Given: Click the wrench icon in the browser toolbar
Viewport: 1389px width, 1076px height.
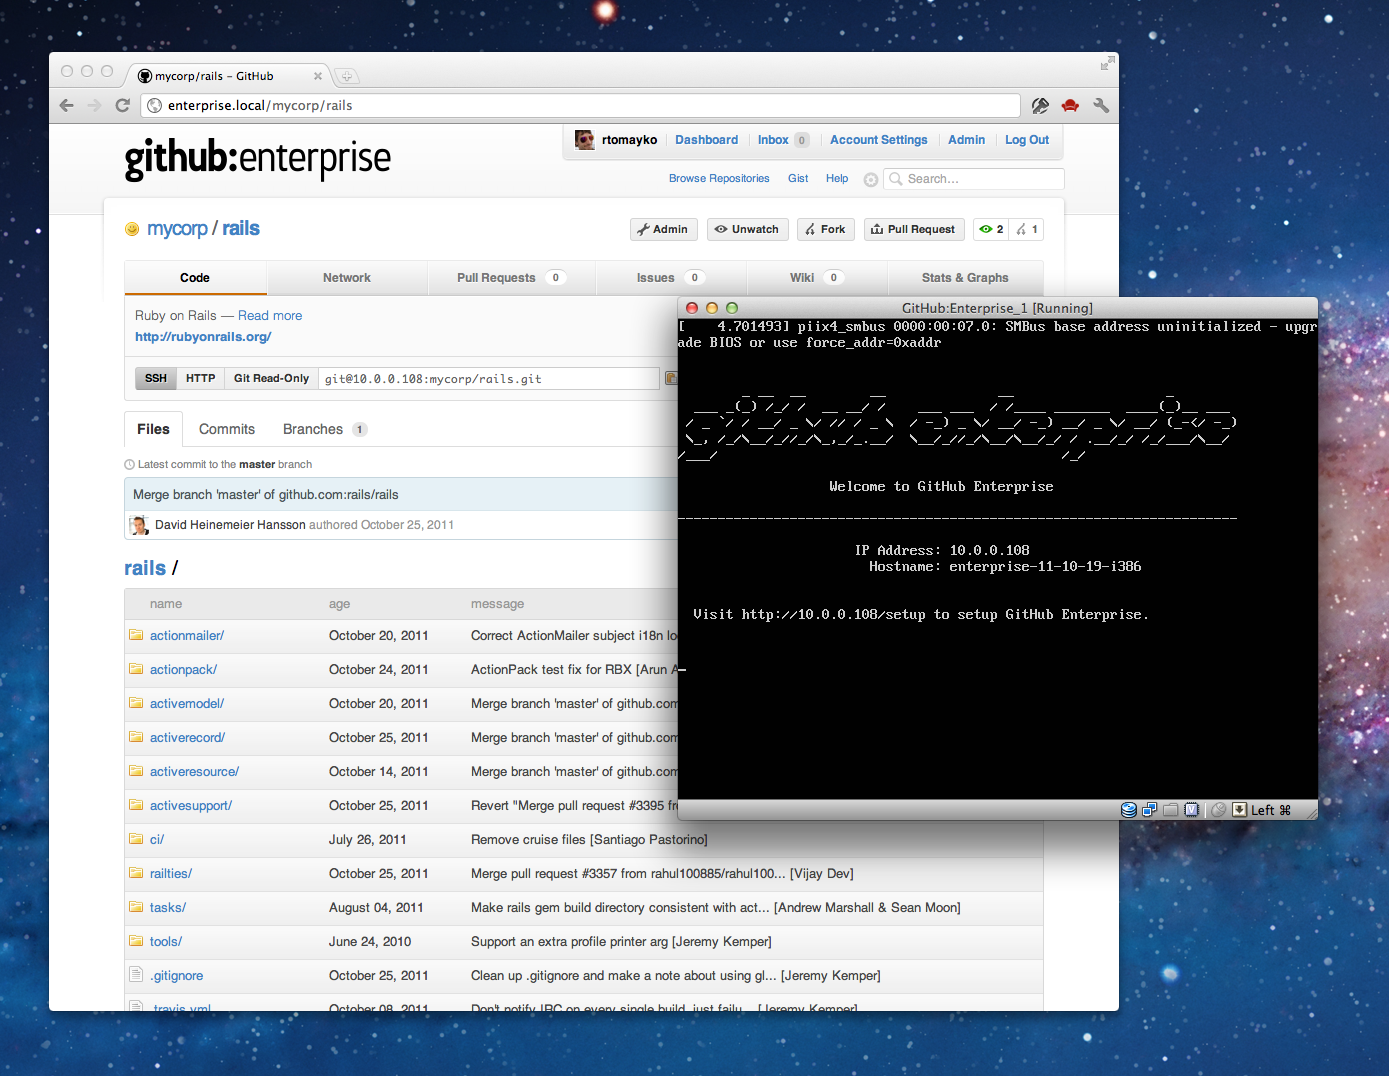Looking at the screenshot, I should click(1101, 105).
